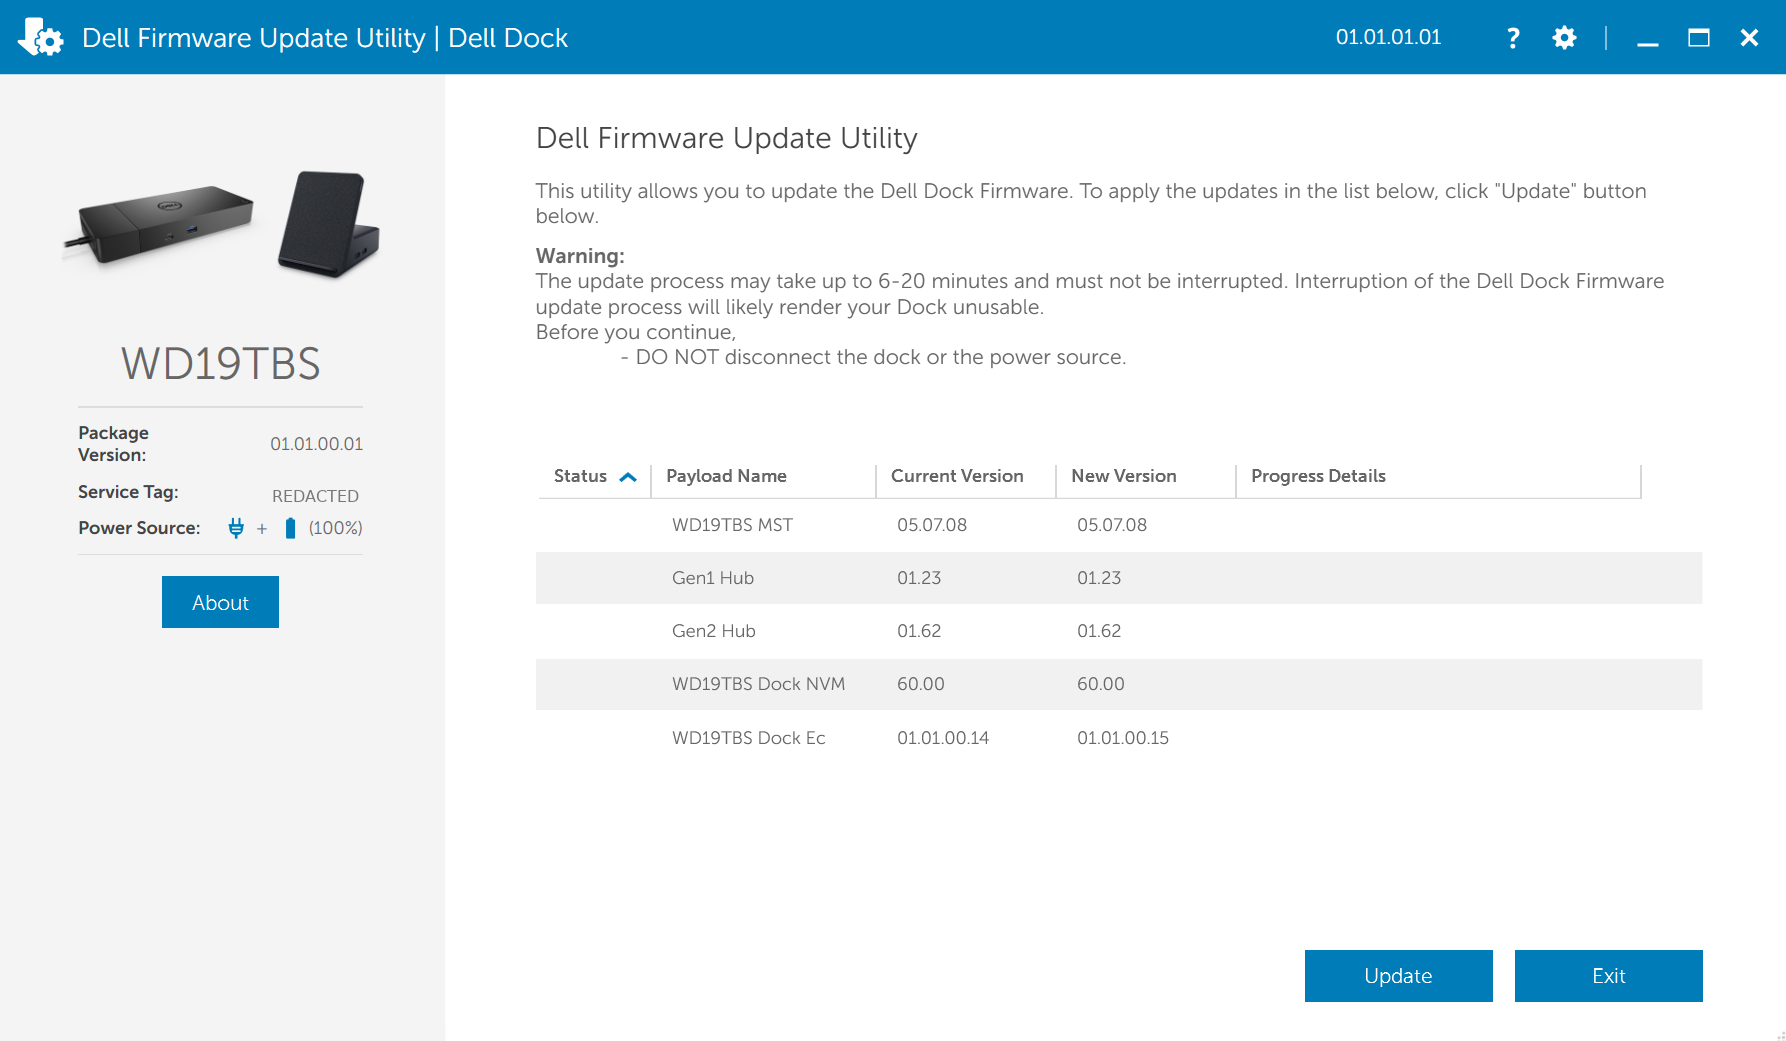Click the version number 01.01.01.01 in the header
The width and height of the screenshot is (1786, 1041).
pyautogui.click(x=1389, y=37)
